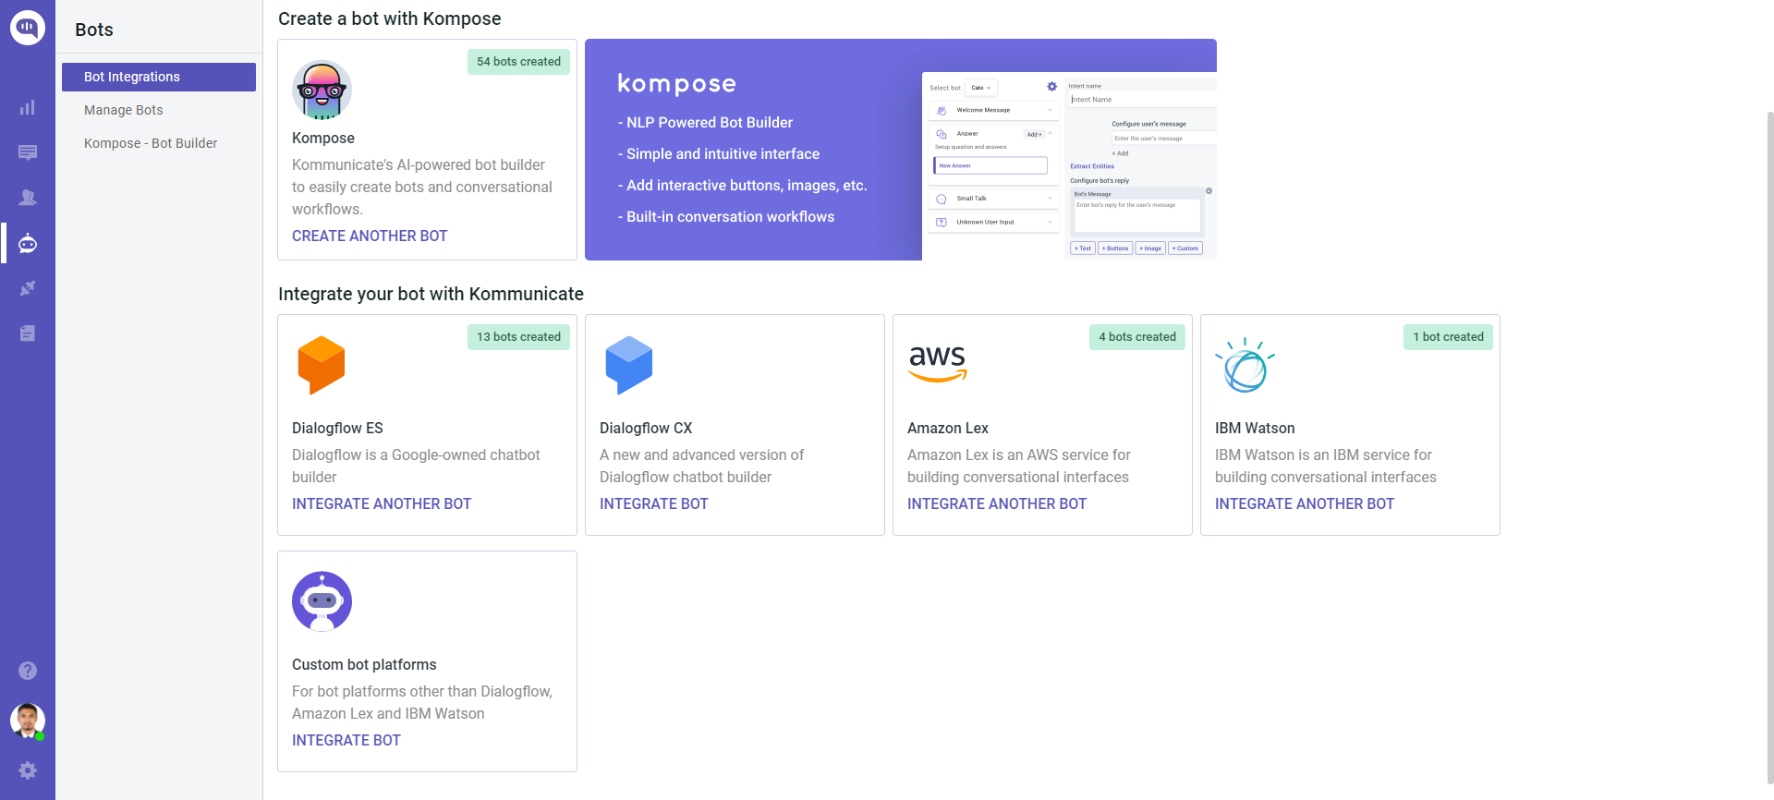Open the document-page icon in sidebar
1774x800 pixels.
27,333
